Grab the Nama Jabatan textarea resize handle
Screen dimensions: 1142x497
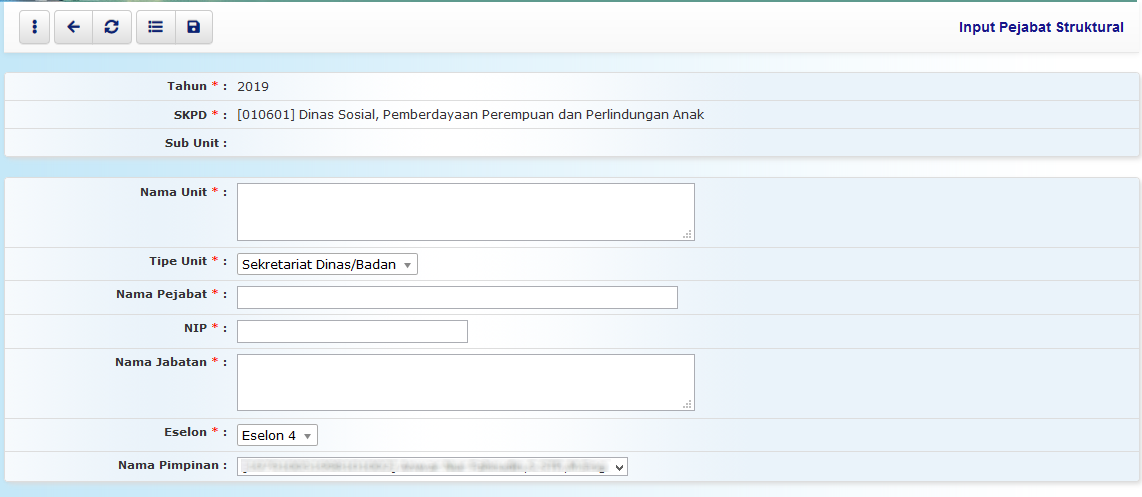tap(687, 404)
